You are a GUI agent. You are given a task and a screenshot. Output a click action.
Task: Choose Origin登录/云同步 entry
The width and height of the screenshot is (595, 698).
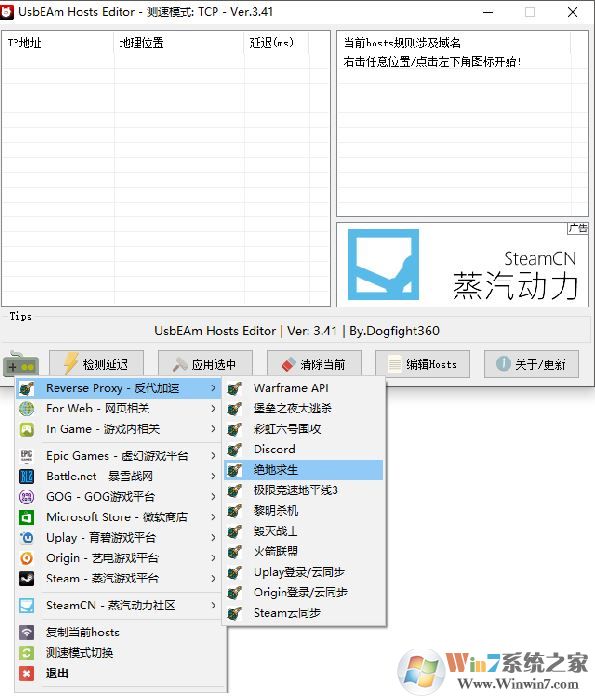[304, 593]
